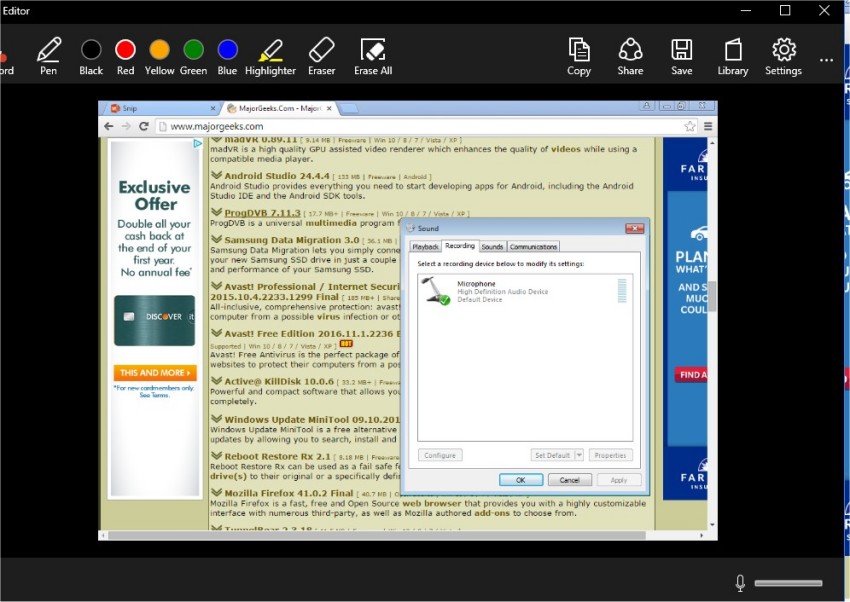Expand the Active@ KillDisk chevron
This screenshot has height=602, width=850.
pyautogui.click(x=216, y=380)
